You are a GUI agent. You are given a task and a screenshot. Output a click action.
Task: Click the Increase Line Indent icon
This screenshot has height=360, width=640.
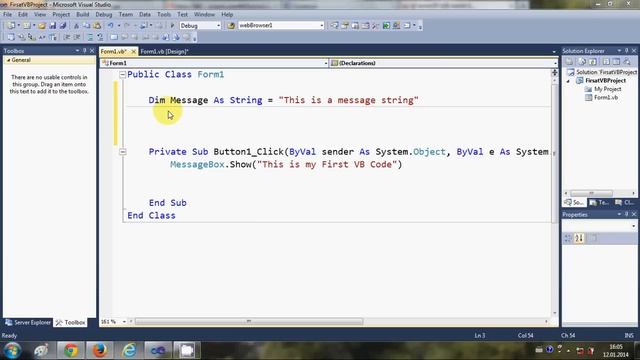click(x=77, y=38)
